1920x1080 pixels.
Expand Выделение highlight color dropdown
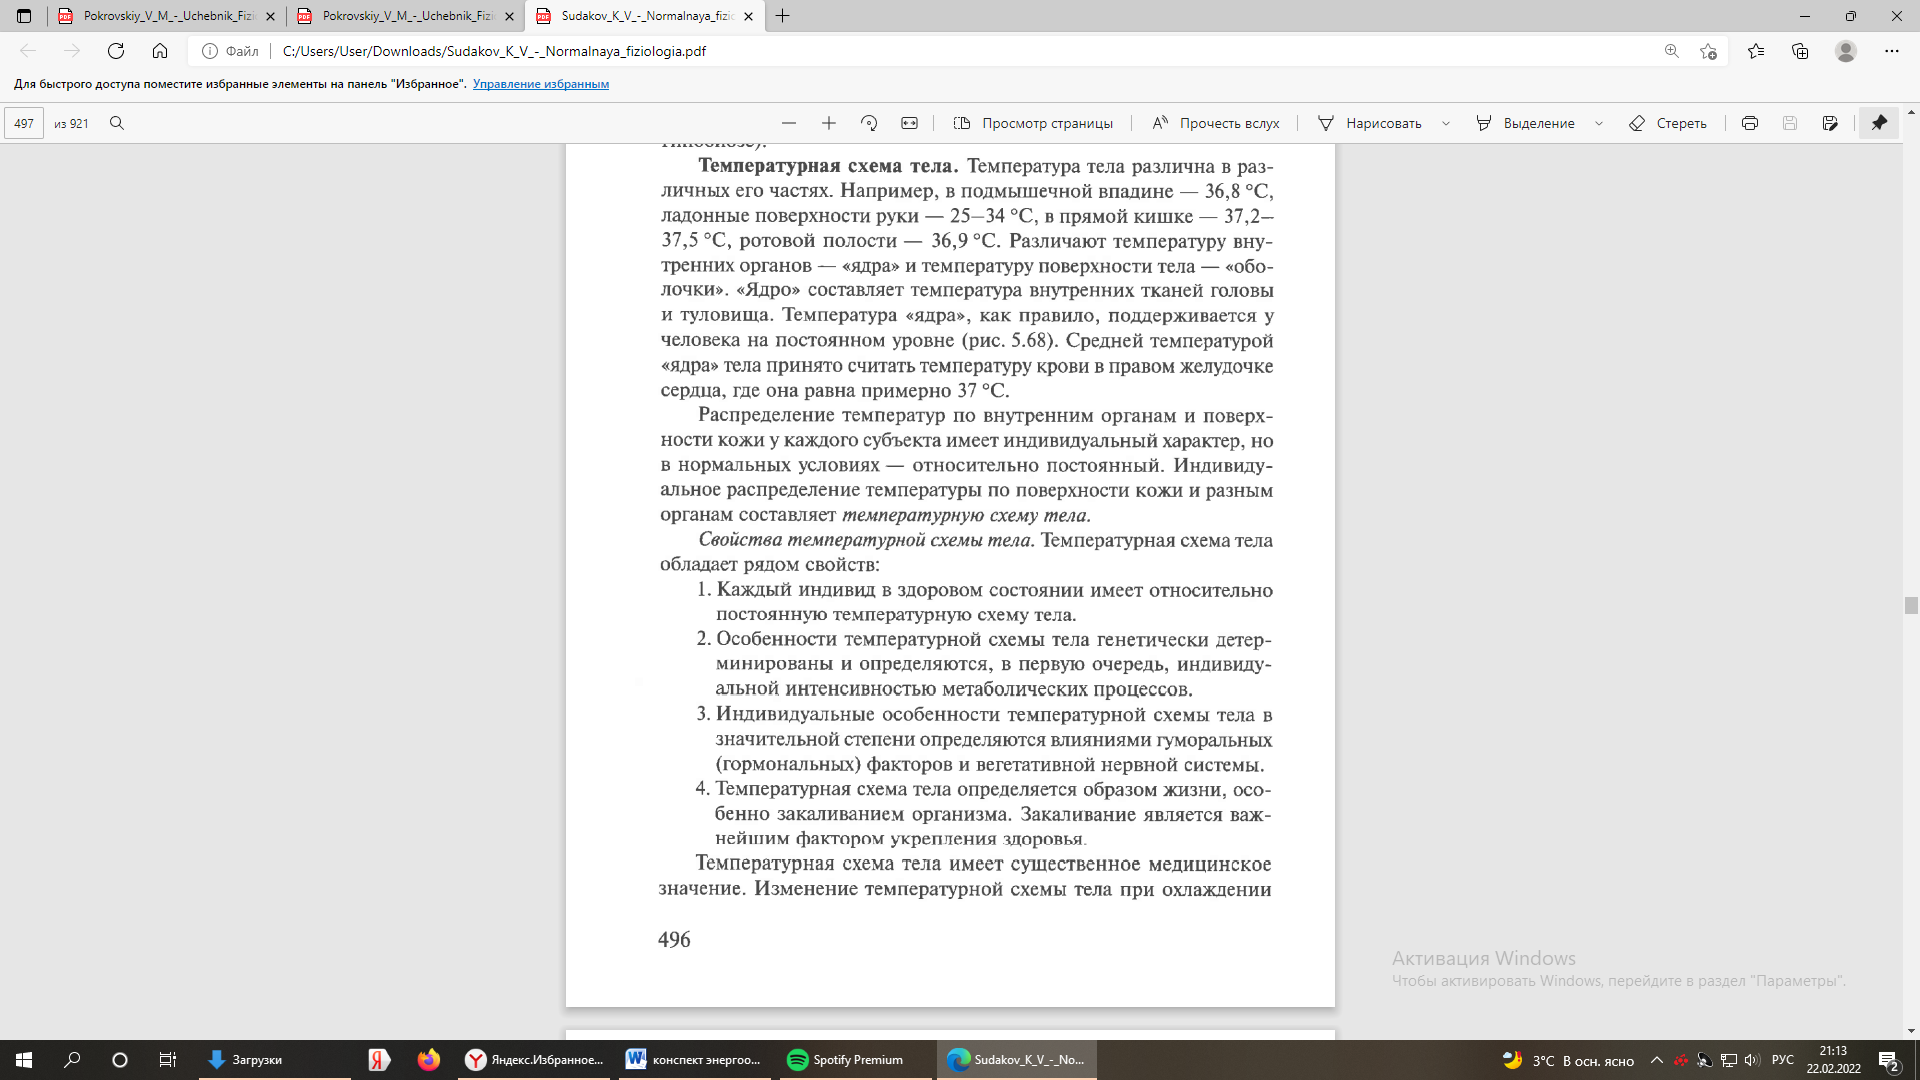[x=1599, y=123]
